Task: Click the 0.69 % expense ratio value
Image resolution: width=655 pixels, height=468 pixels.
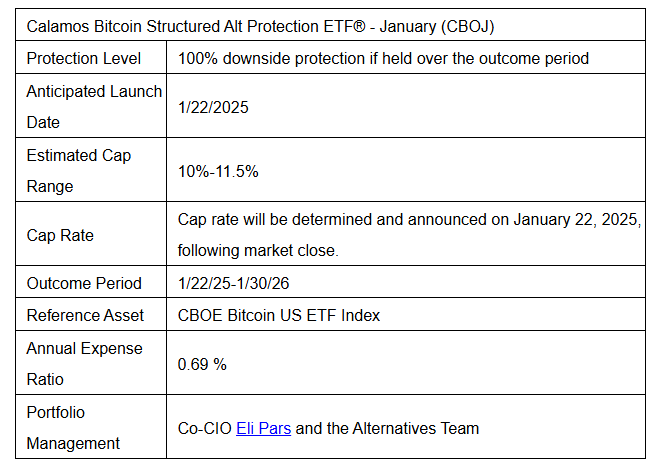Action: 202,364
